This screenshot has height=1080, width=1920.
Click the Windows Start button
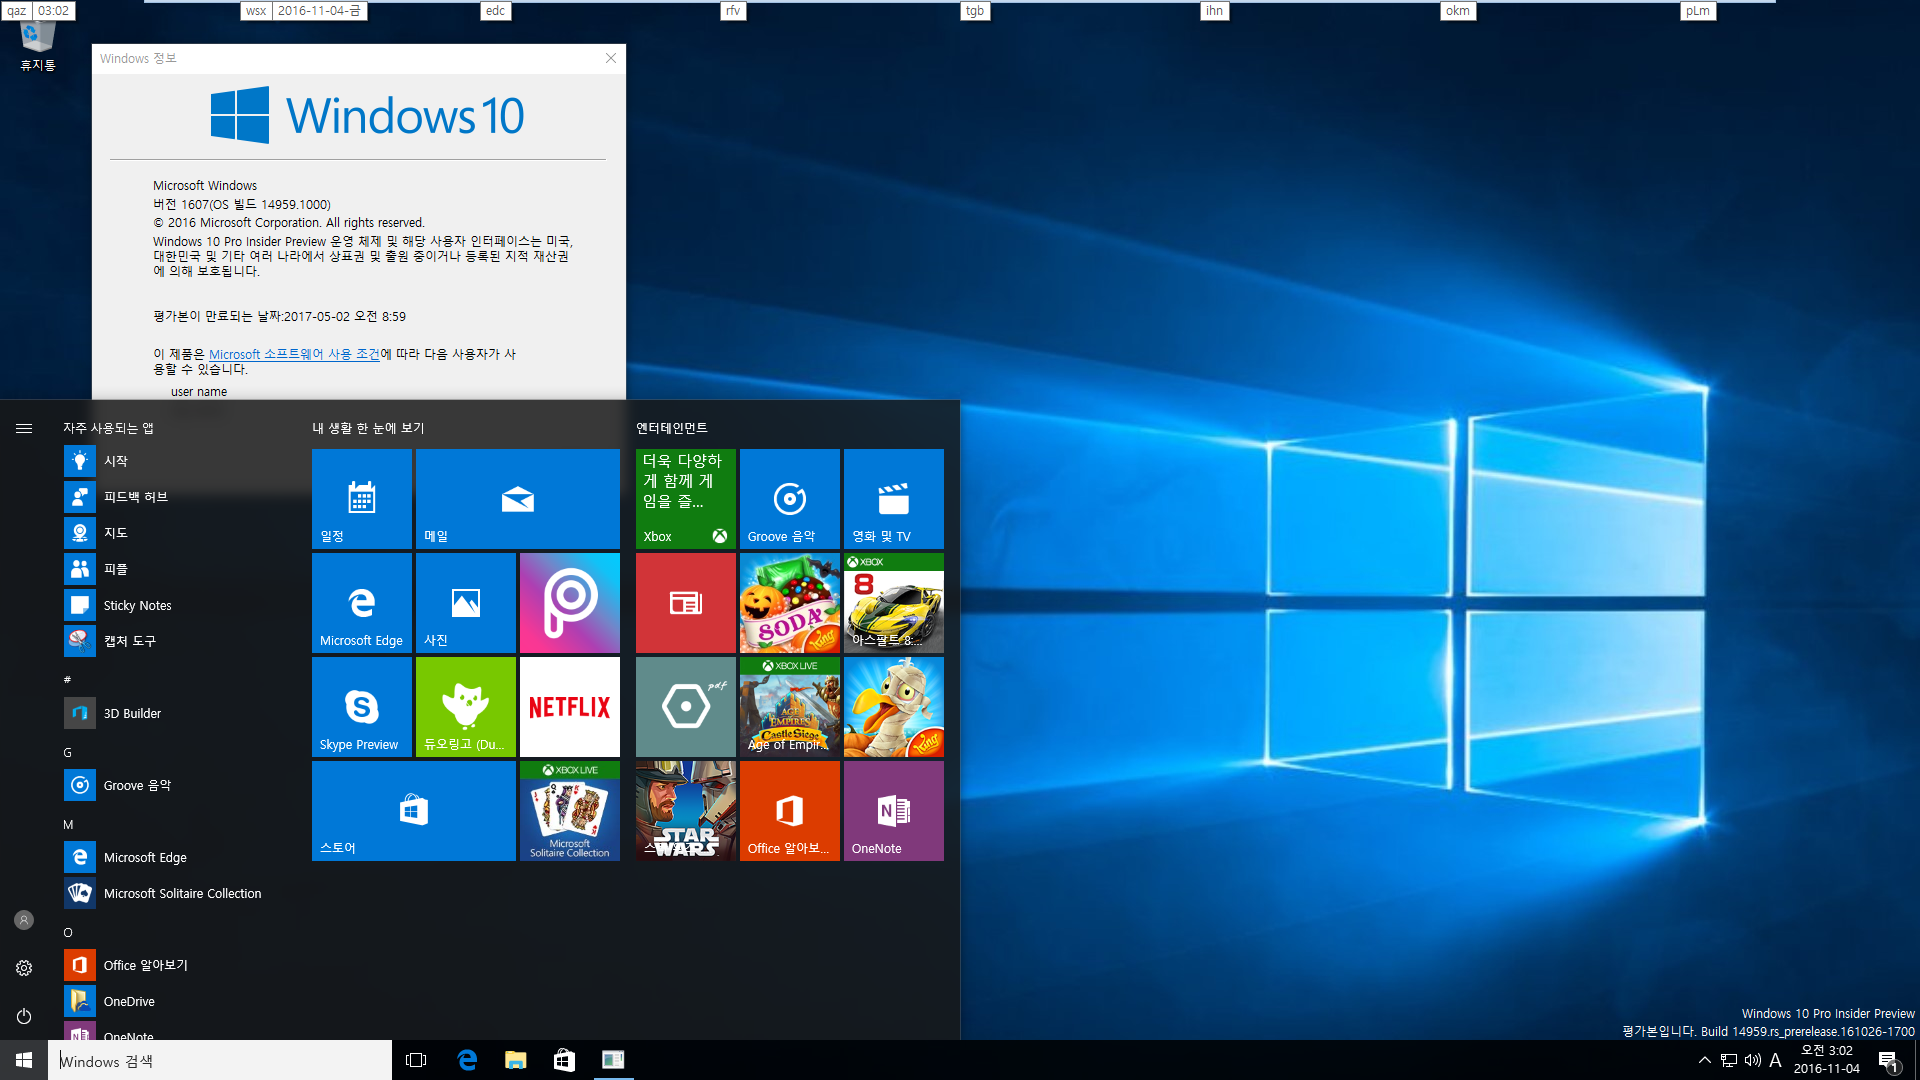pos(24,1060)
